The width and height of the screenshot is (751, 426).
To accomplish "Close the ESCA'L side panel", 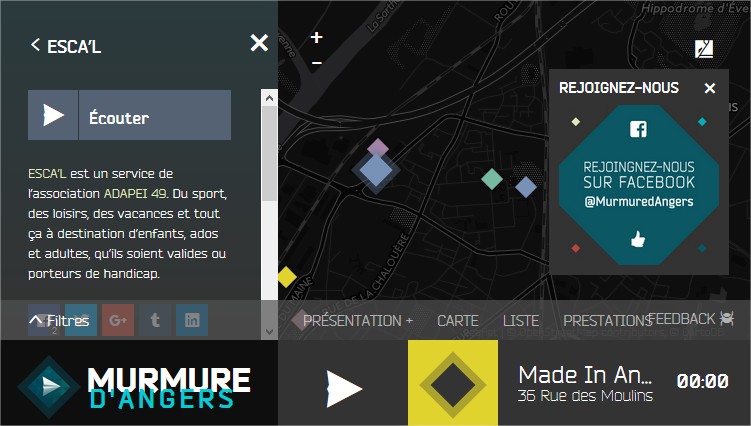I will point(259,43).
